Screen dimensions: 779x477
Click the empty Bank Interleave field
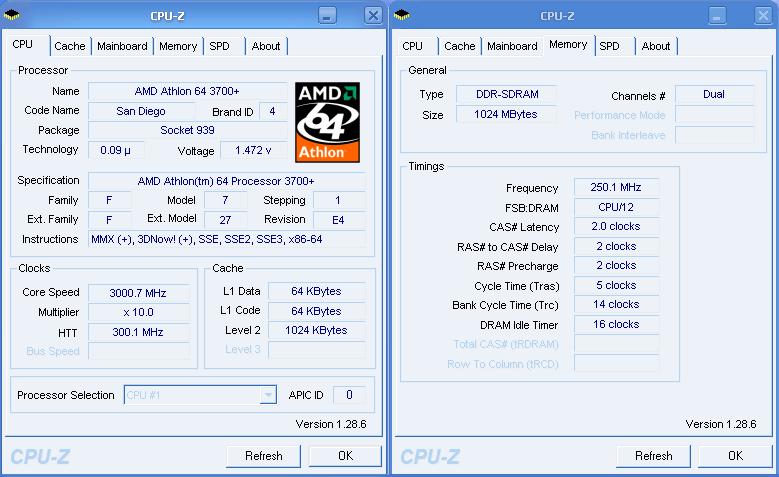(x=714, y=135)
